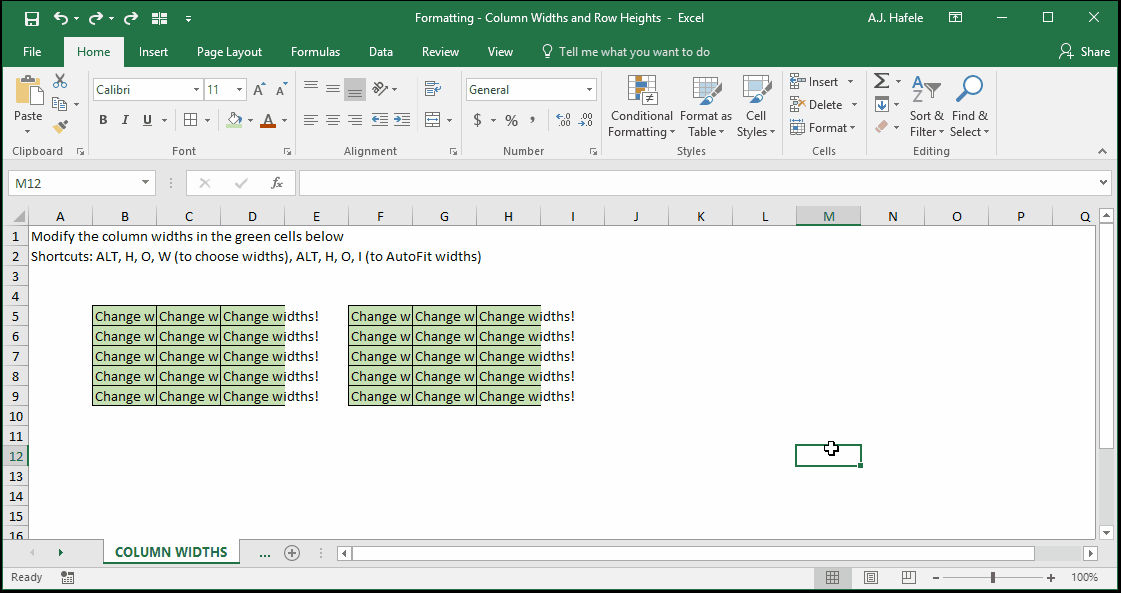The width and height of the screenshot is (1121, 593).
Task: Switch to Page Break Preview in status bar
Action: click(x=908, y=577)
